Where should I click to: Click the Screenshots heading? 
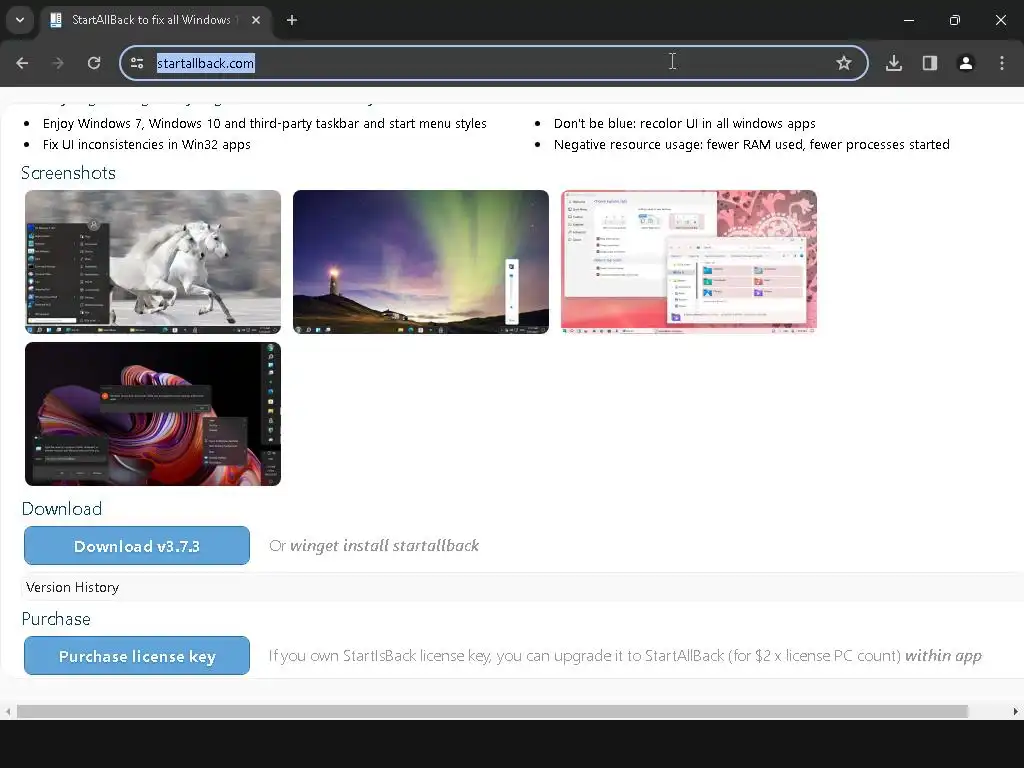(x=69, y=172)
